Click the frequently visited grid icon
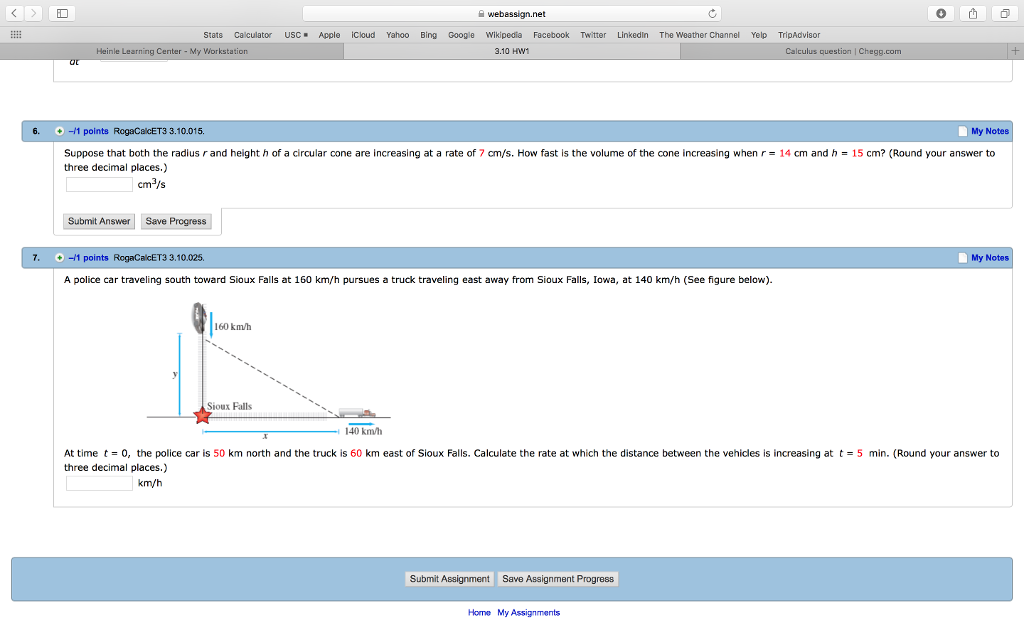Screen dimensions: 1024x640 pos(14,34)
